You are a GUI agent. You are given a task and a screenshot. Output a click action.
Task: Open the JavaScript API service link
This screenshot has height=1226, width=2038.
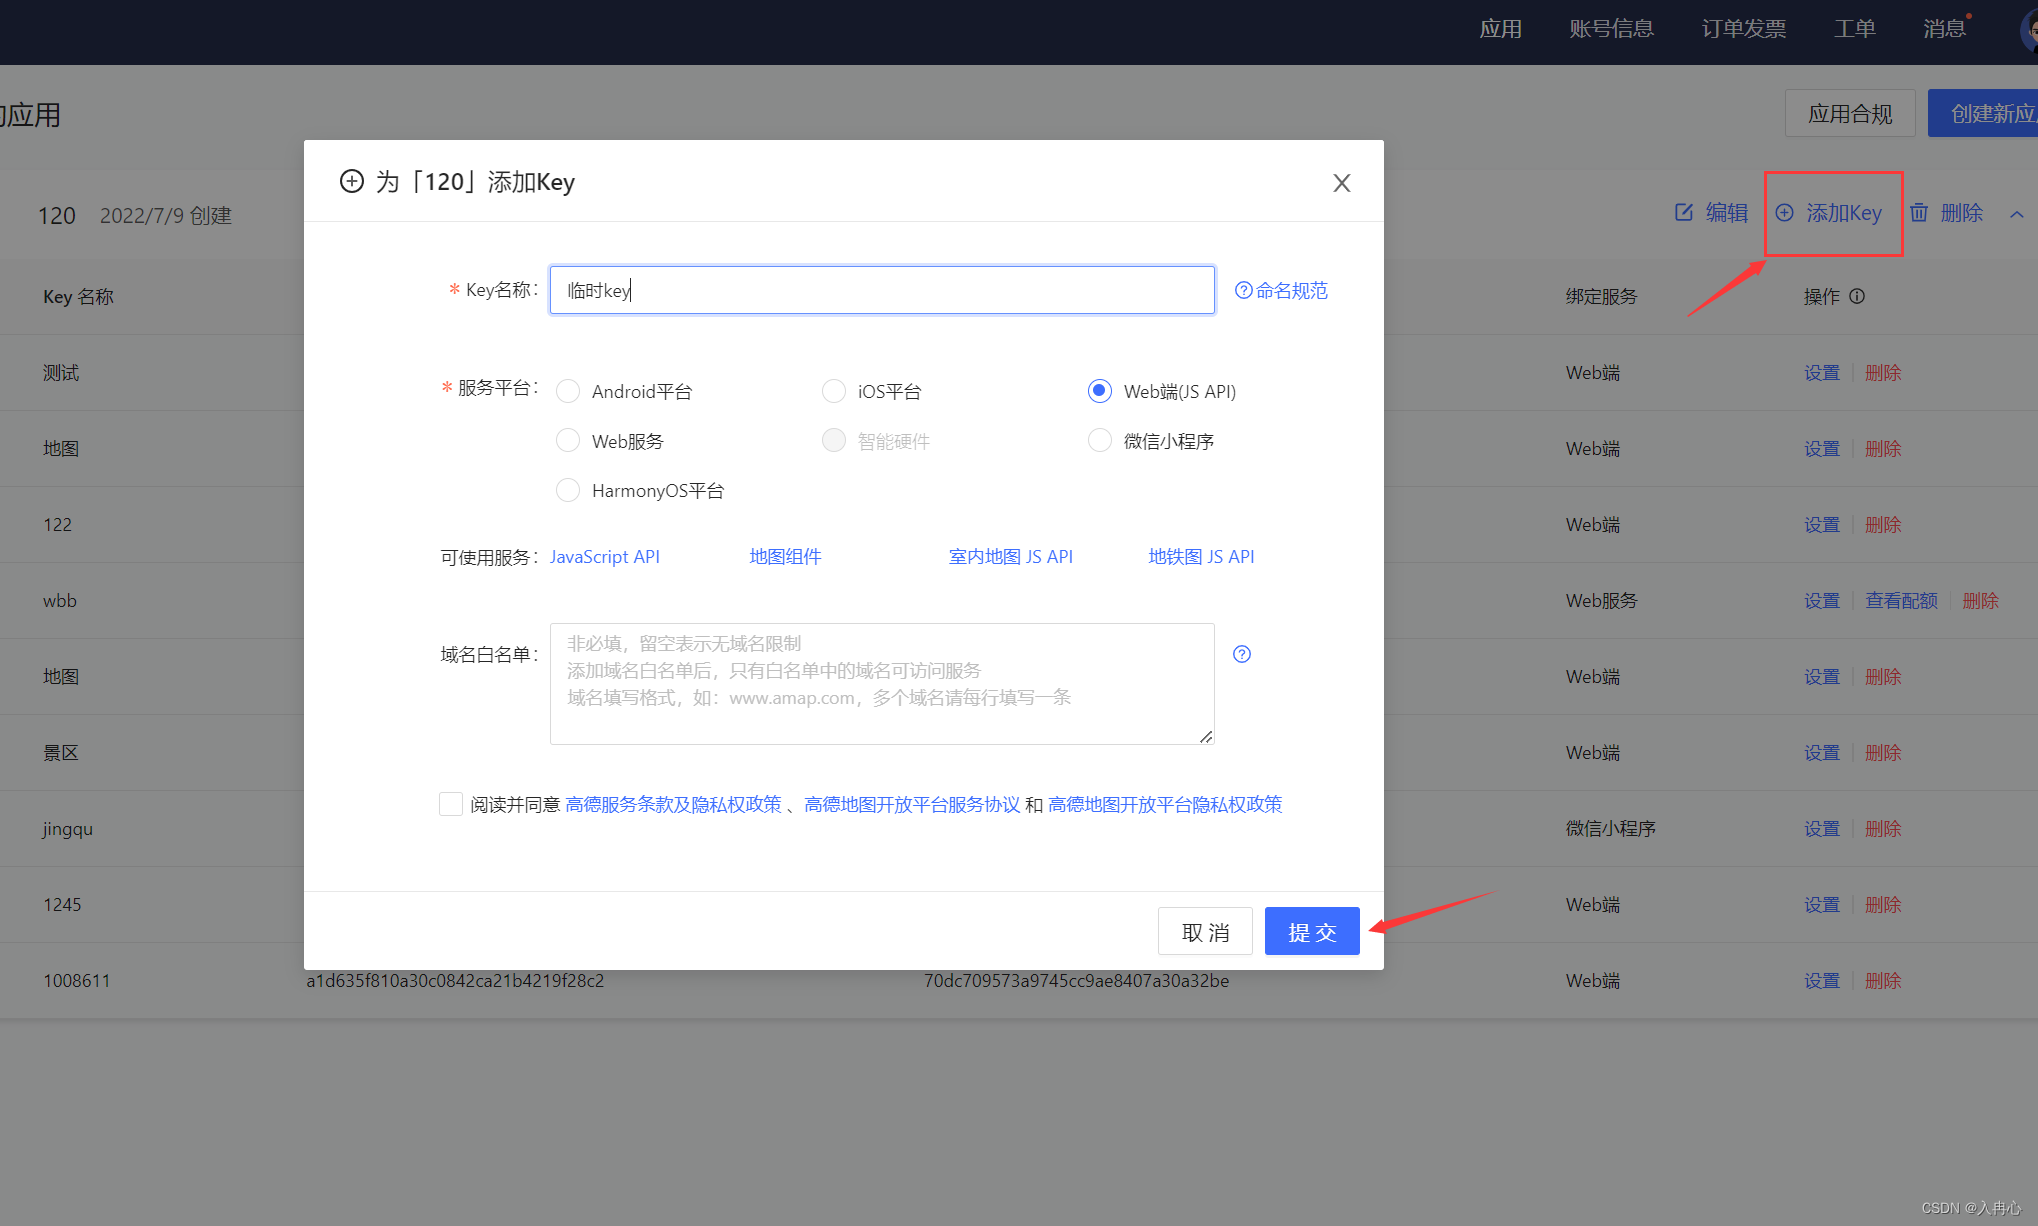[604, 556]
